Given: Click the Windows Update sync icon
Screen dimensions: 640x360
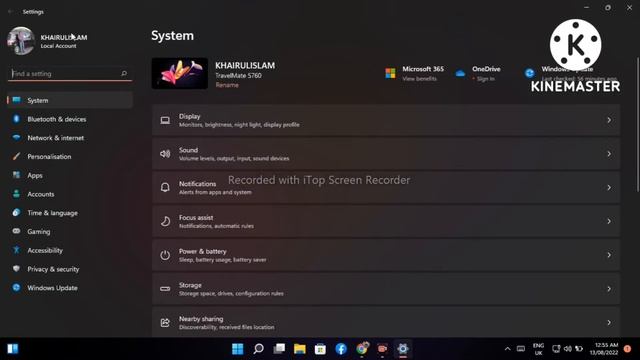Looking at the screenshot, I should (x=529, y=73).
